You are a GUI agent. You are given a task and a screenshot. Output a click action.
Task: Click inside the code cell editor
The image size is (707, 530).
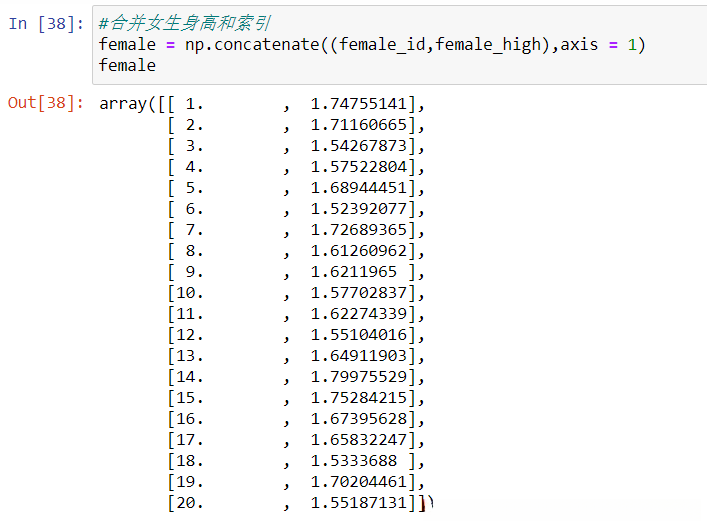[x=399, y=45]
